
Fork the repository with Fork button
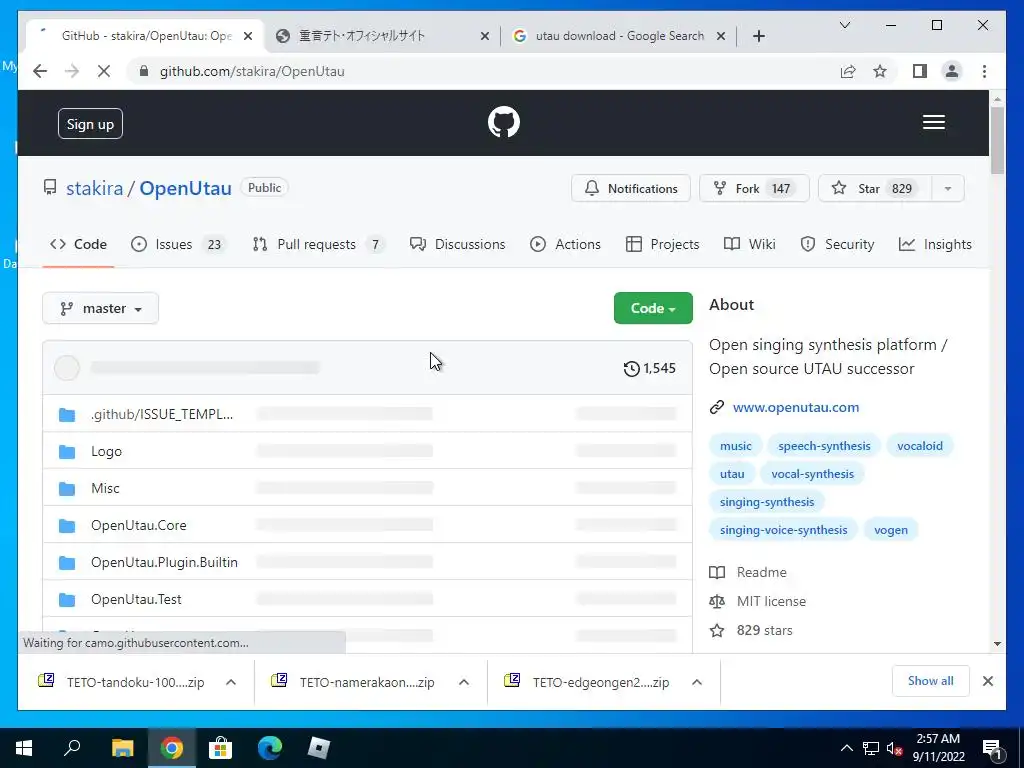pos(754,189)
